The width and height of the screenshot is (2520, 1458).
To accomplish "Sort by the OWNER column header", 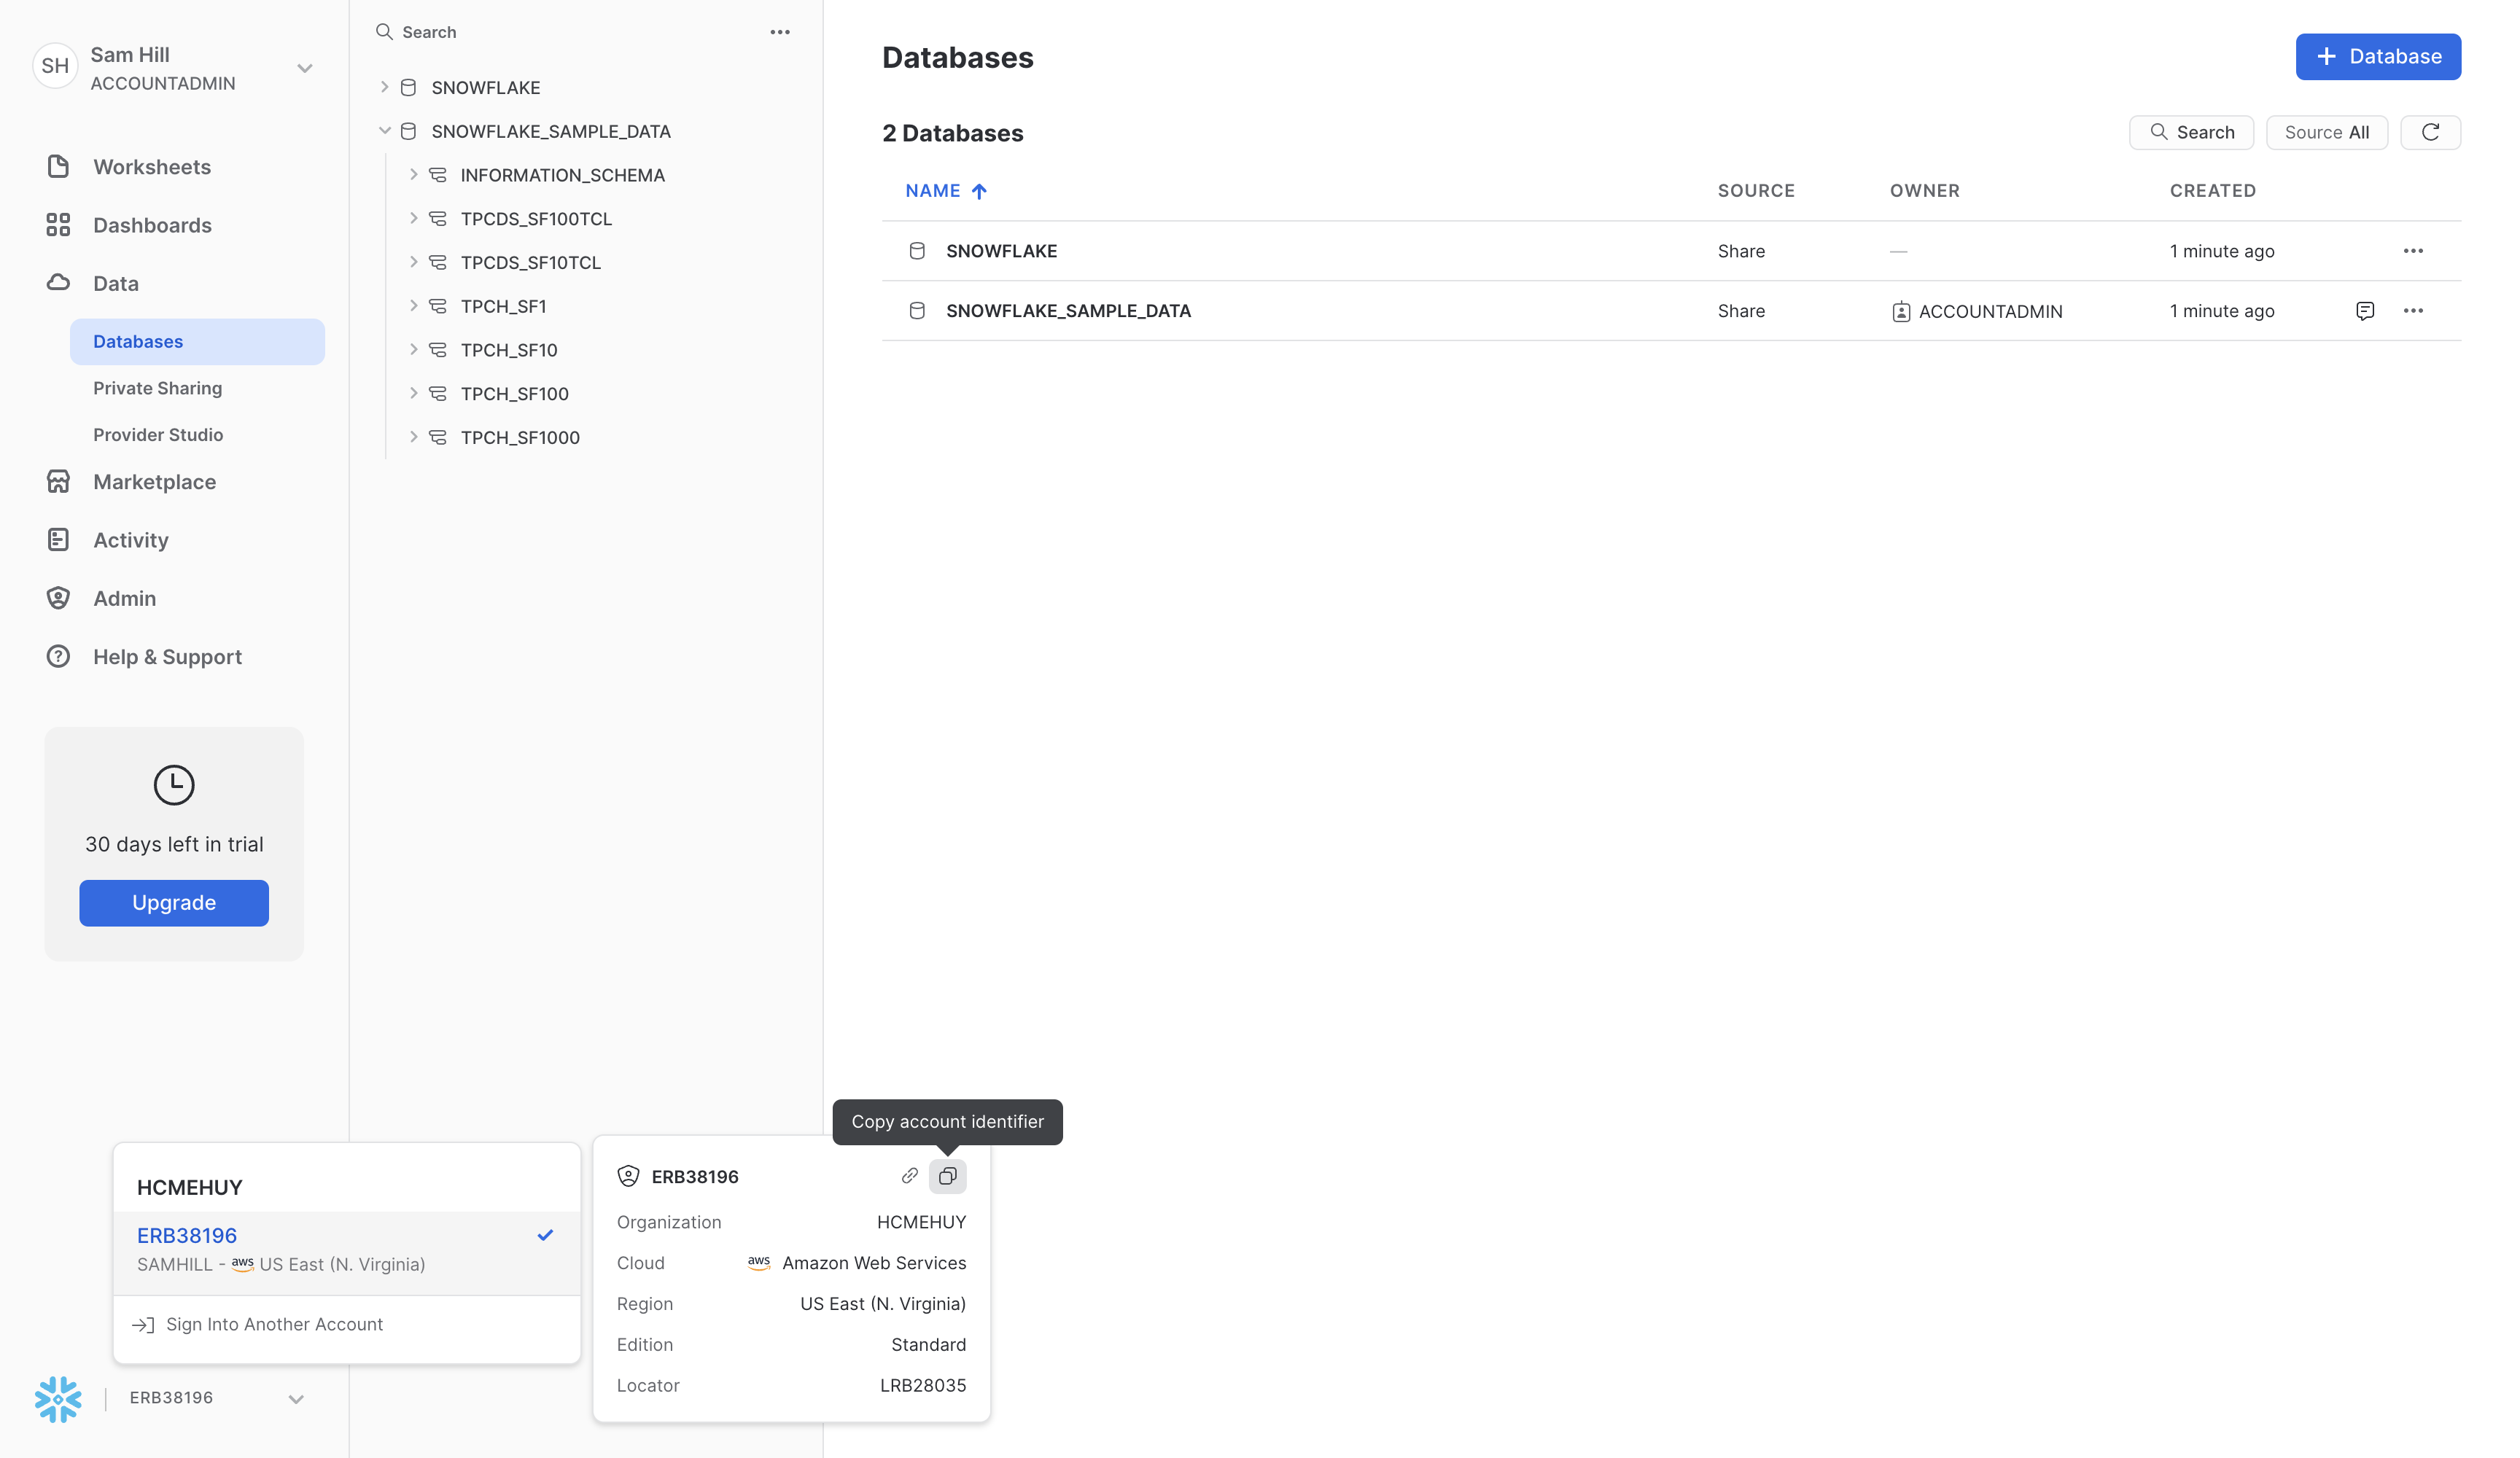I will click(1924, 191).
